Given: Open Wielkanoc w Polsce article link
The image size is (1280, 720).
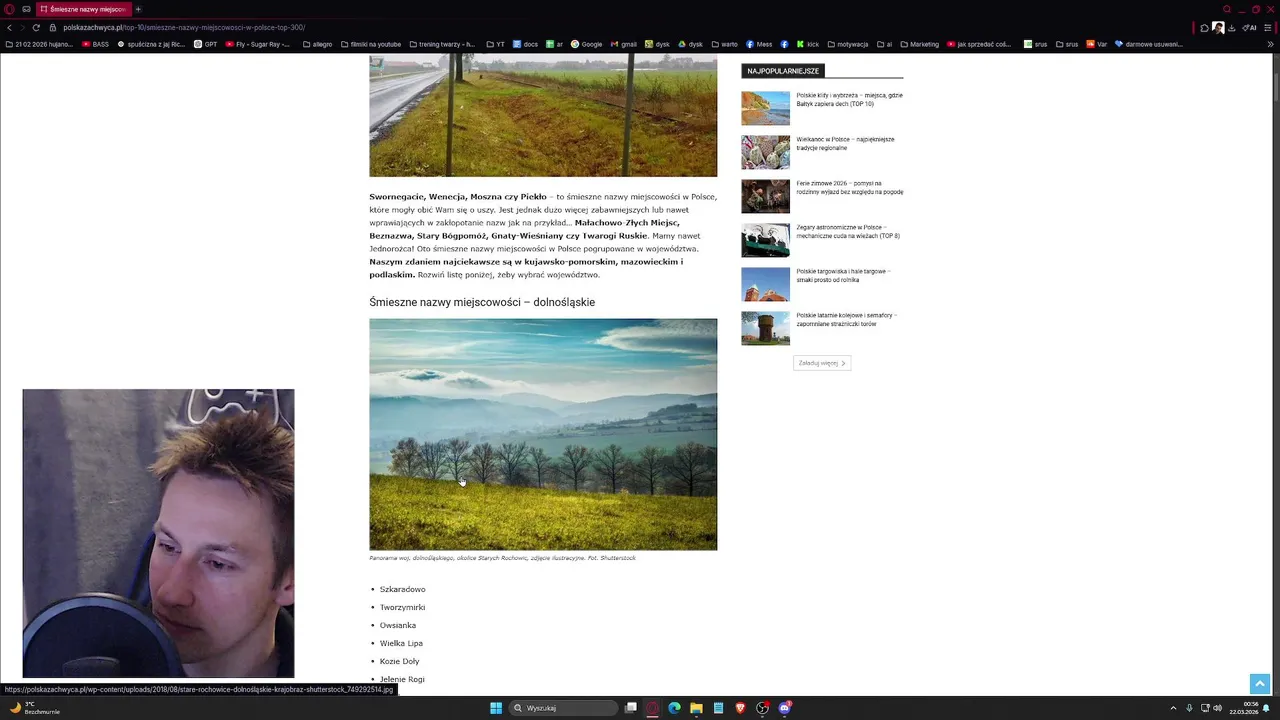Looking at the screenshot, I should [x=845, y=143].
